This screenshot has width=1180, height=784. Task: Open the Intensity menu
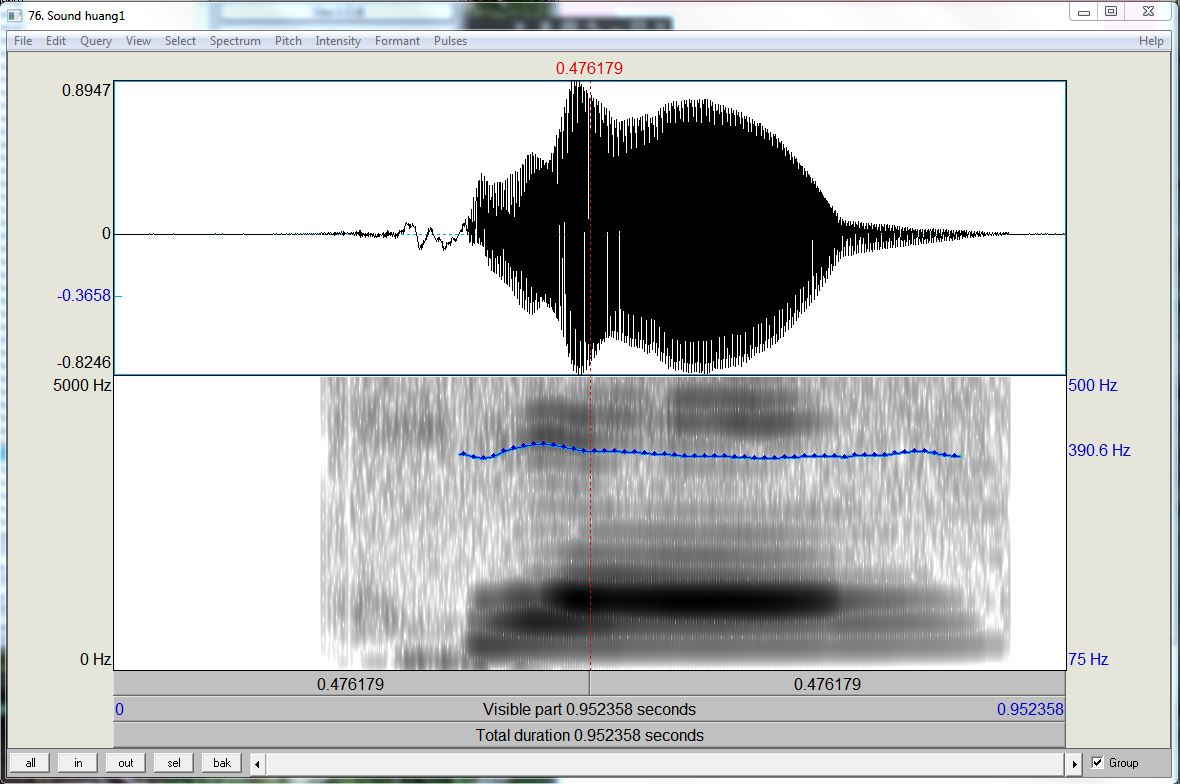coord(338,41)
